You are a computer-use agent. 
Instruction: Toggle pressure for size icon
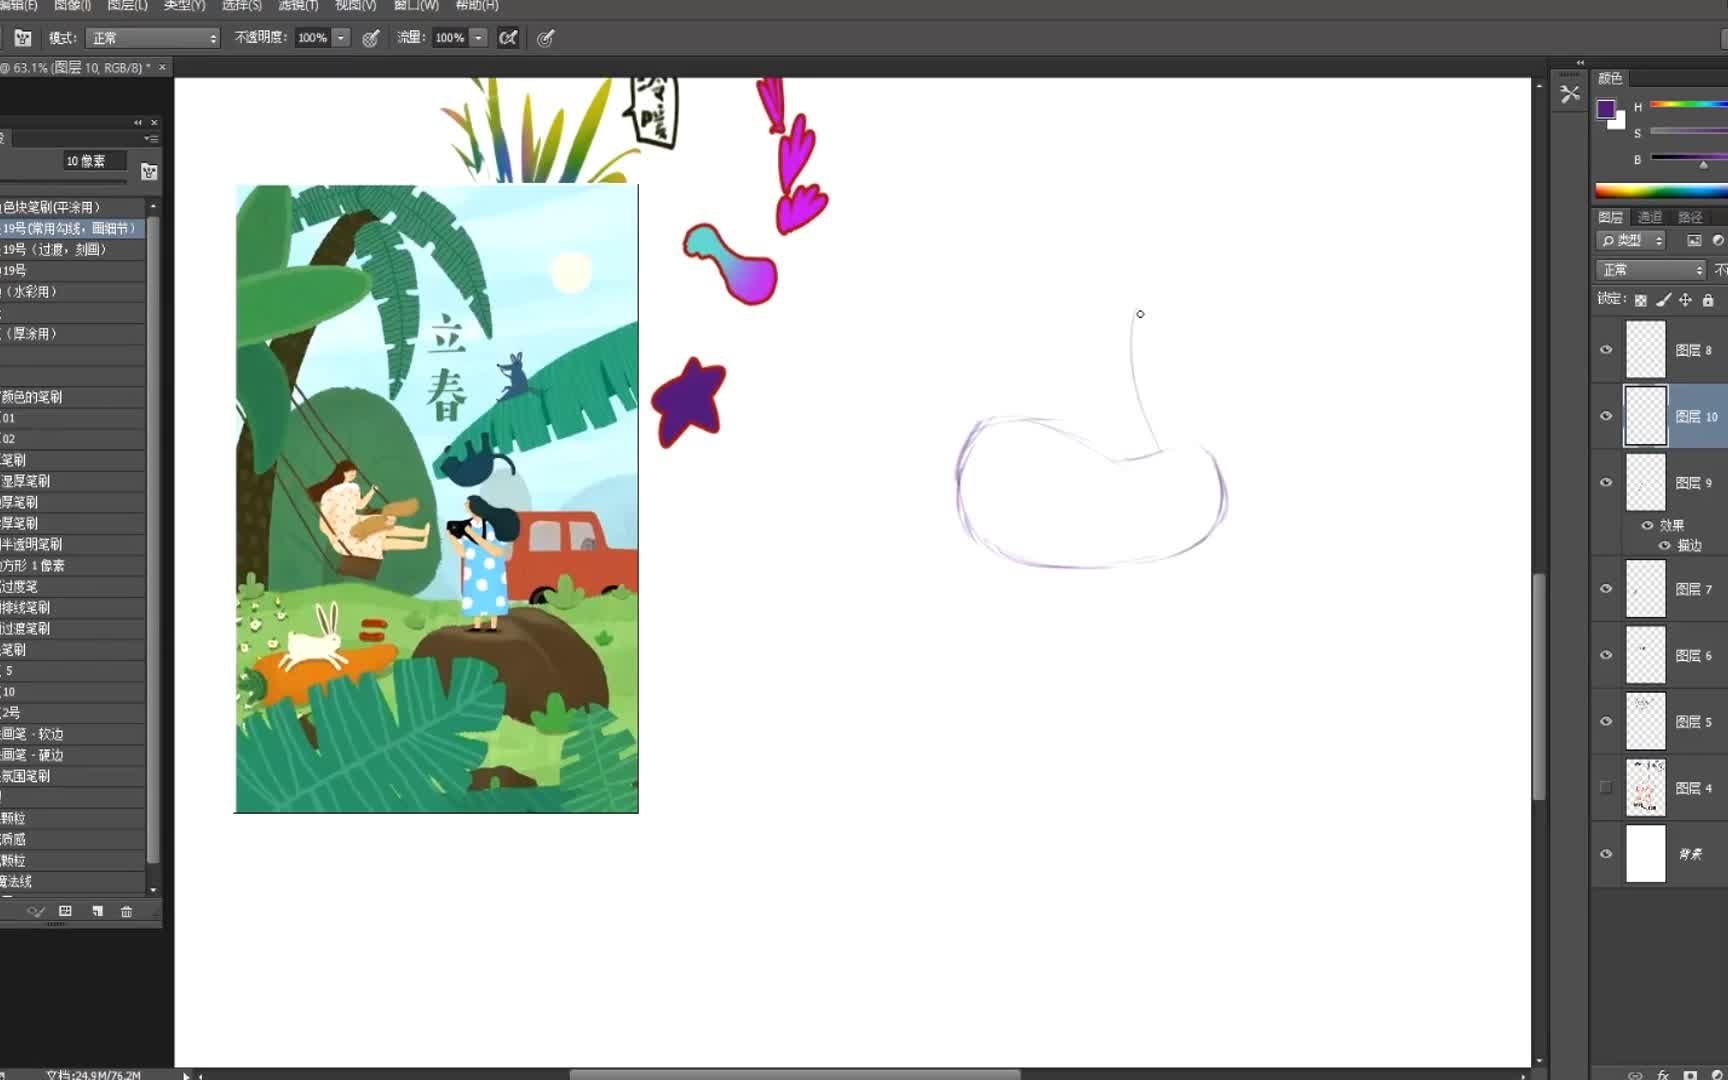tap(545, 38)
